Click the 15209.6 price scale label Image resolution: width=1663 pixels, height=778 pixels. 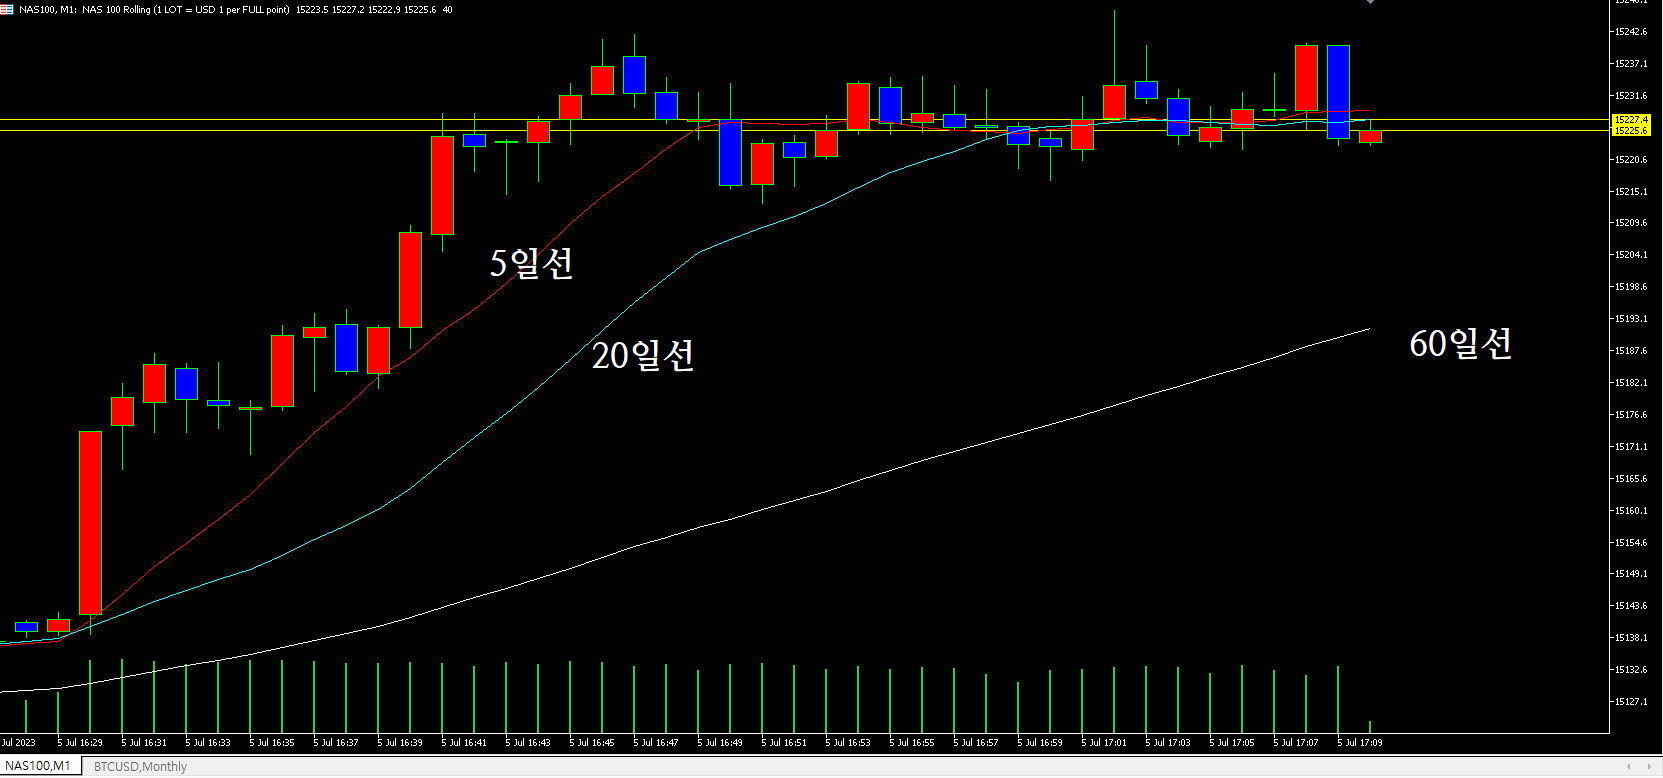(x=1631, y=223)
